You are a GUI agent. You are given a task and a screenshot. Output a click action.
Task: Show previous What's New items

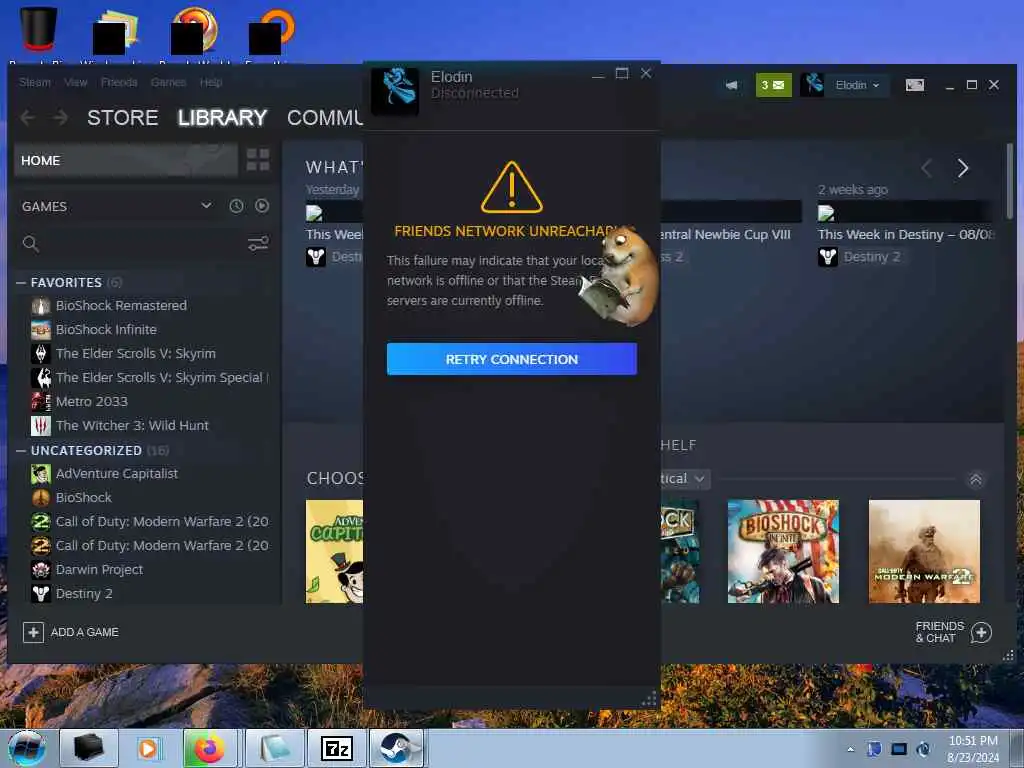click(926, 168)
